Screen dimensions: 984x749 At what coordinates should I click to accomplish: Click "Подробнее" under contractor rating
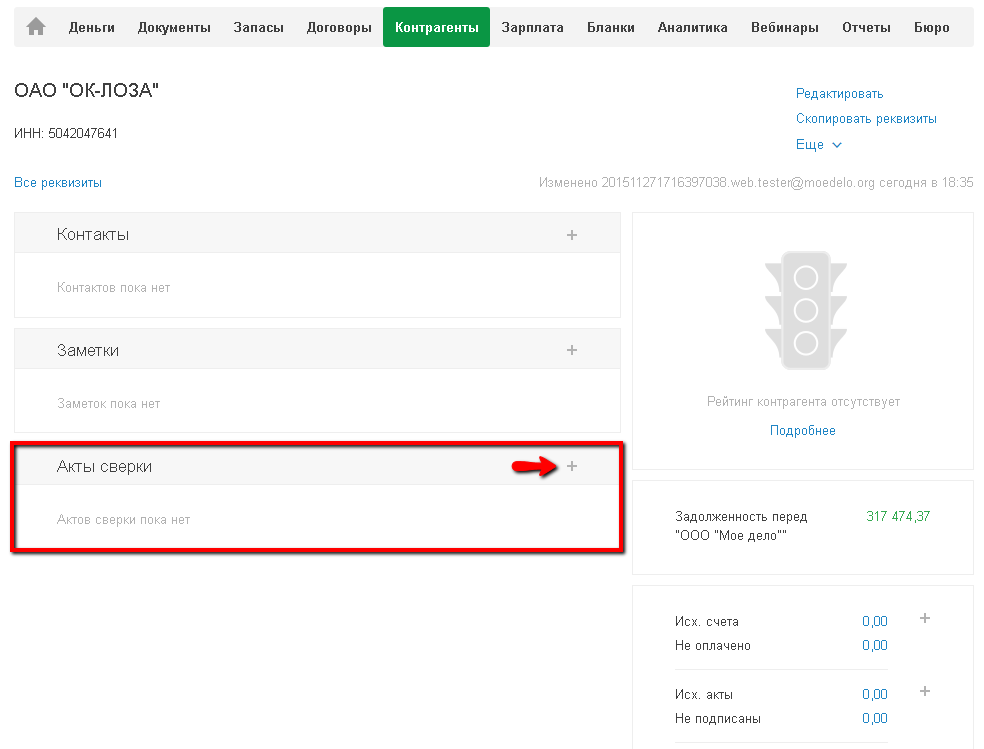click(802, 431)
